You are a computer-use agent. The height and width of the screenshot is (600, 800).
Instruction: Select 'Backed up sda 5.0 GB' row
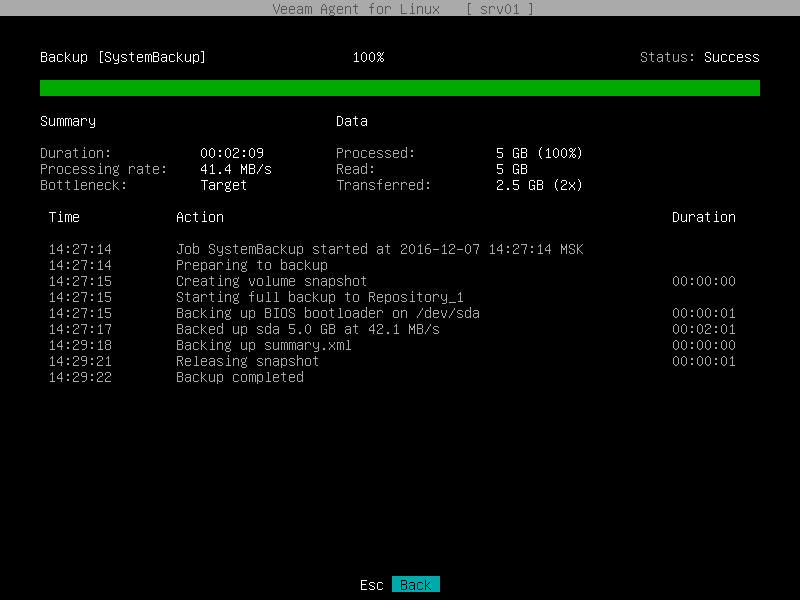392,329
